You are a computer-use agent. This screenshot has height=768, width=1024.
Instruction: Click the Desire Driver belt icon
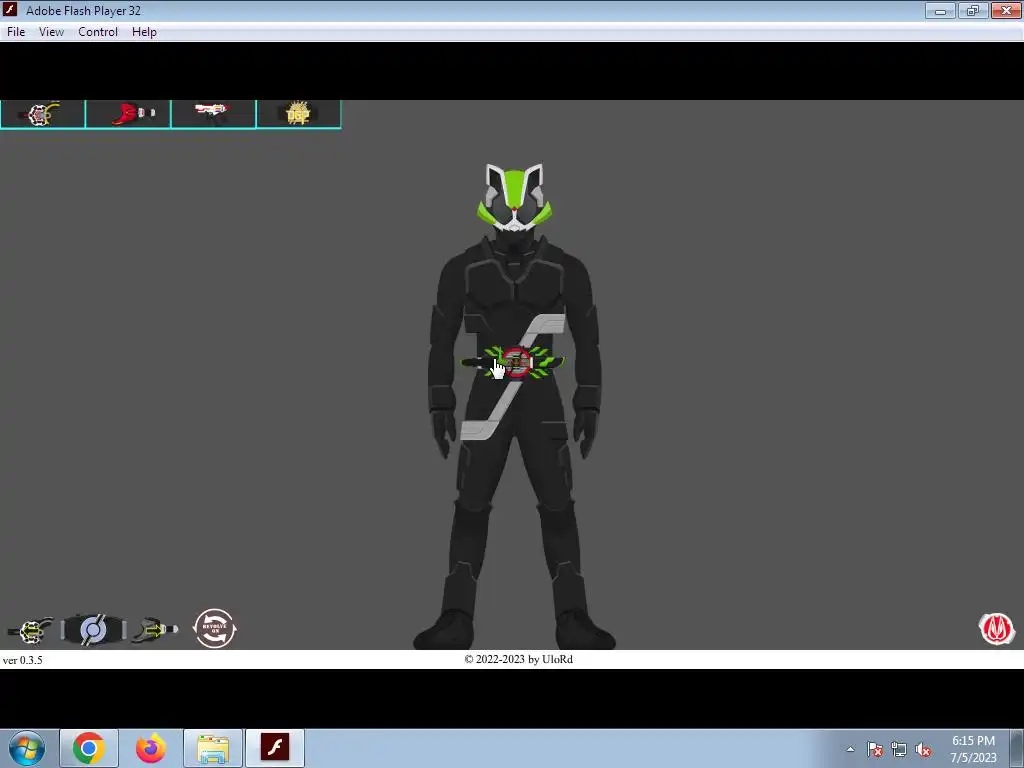click(93, 630)
